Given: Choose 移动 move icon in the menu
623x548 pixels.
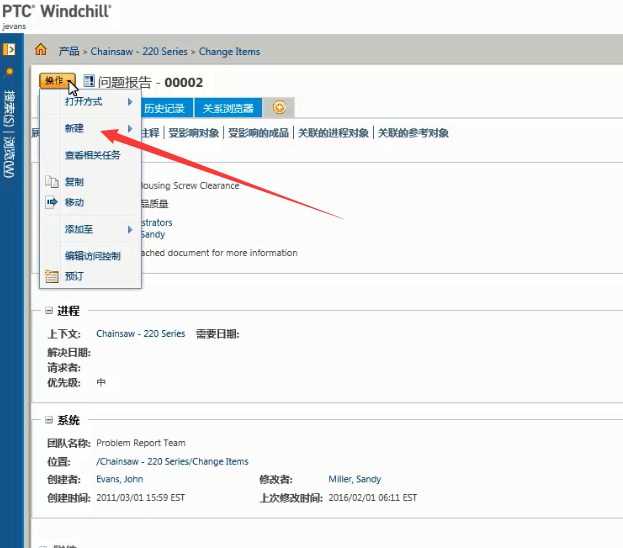Looking at the screenshot, I should [x=52, y=202].
